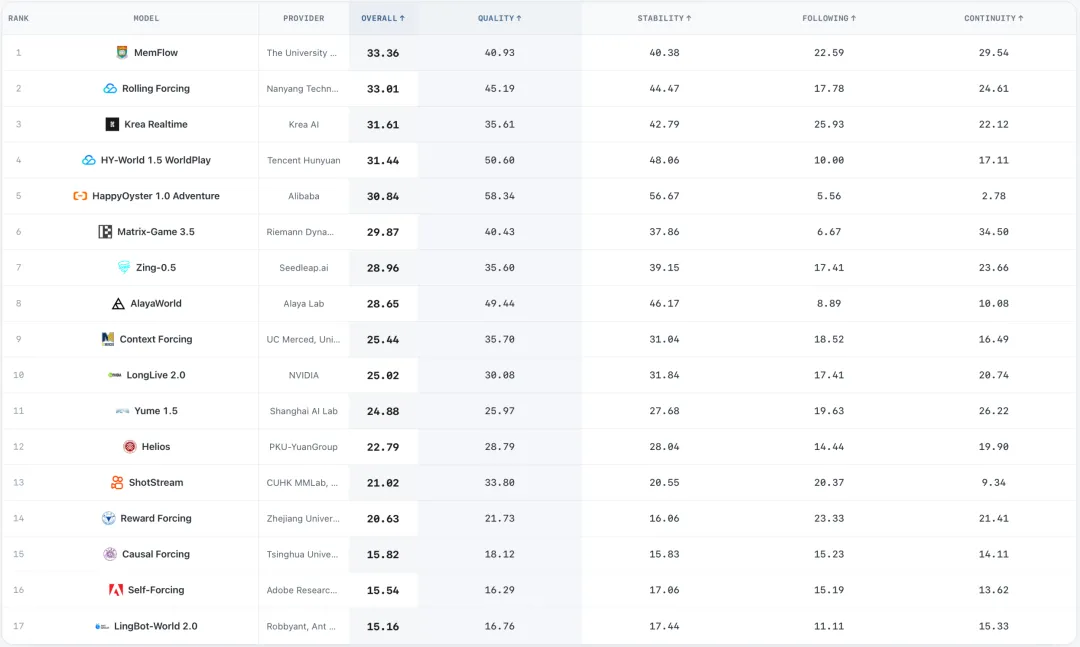
Task: Select the overall score 15.16
Action: point(383,626)
